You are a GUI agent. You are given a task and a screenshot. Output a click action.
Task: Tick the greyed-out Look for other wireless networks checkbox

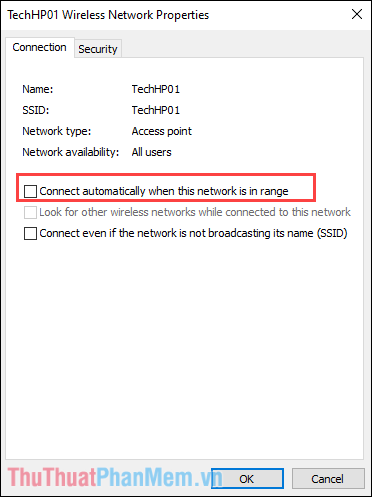(x=30, y=212)
